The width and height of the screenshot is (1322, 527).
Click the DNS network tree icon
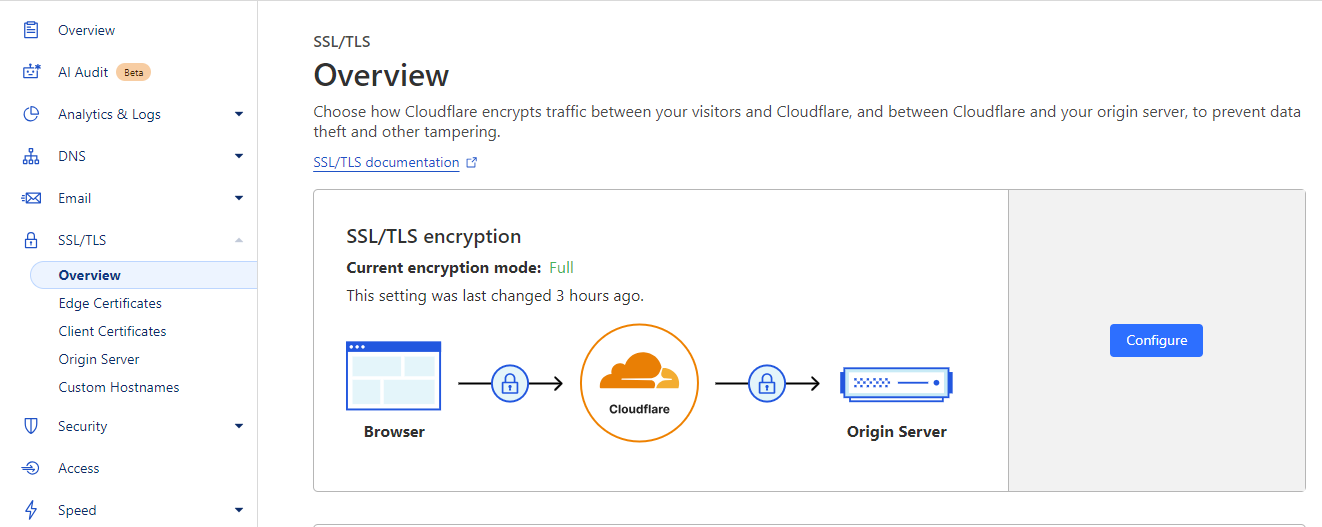(31, 156)
